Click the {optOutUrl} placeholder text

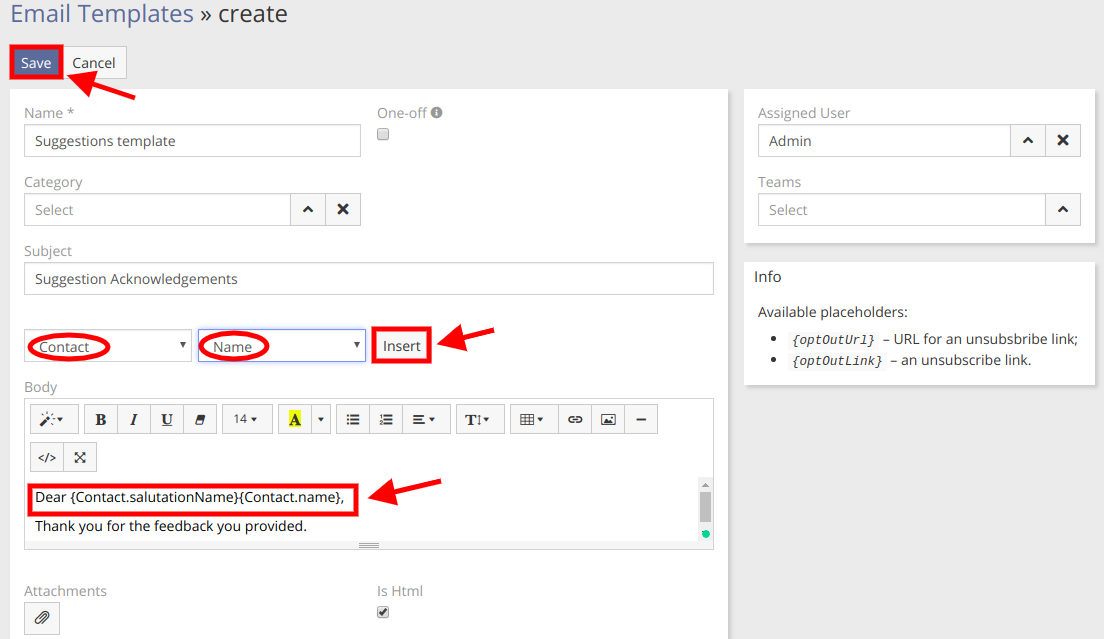833,340
